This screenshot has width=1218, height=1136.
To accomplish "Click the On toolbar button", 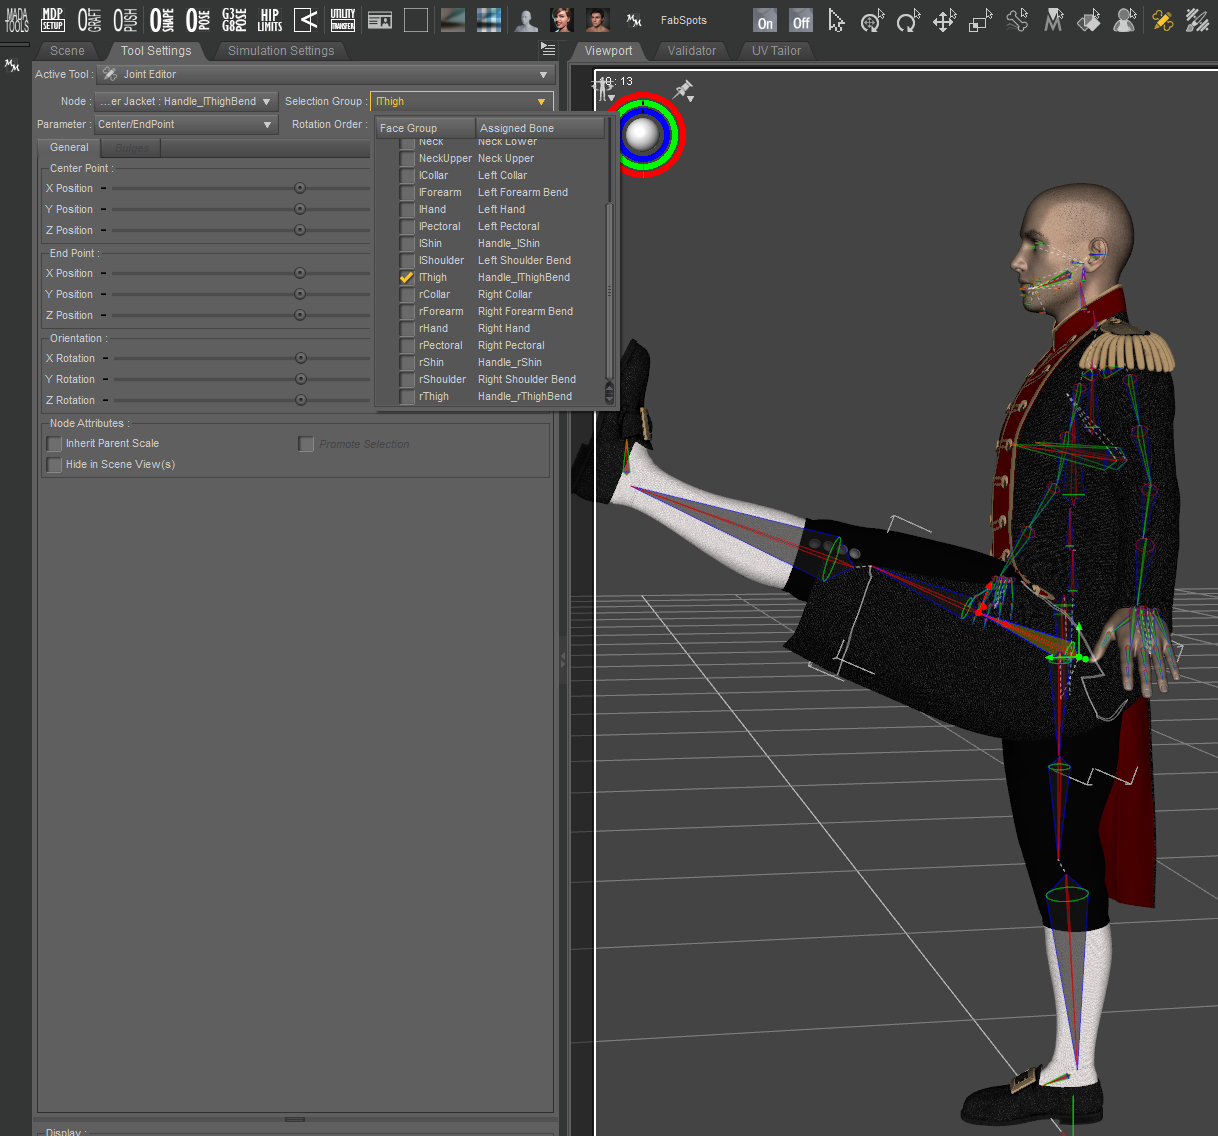I will tap(765, 21).
